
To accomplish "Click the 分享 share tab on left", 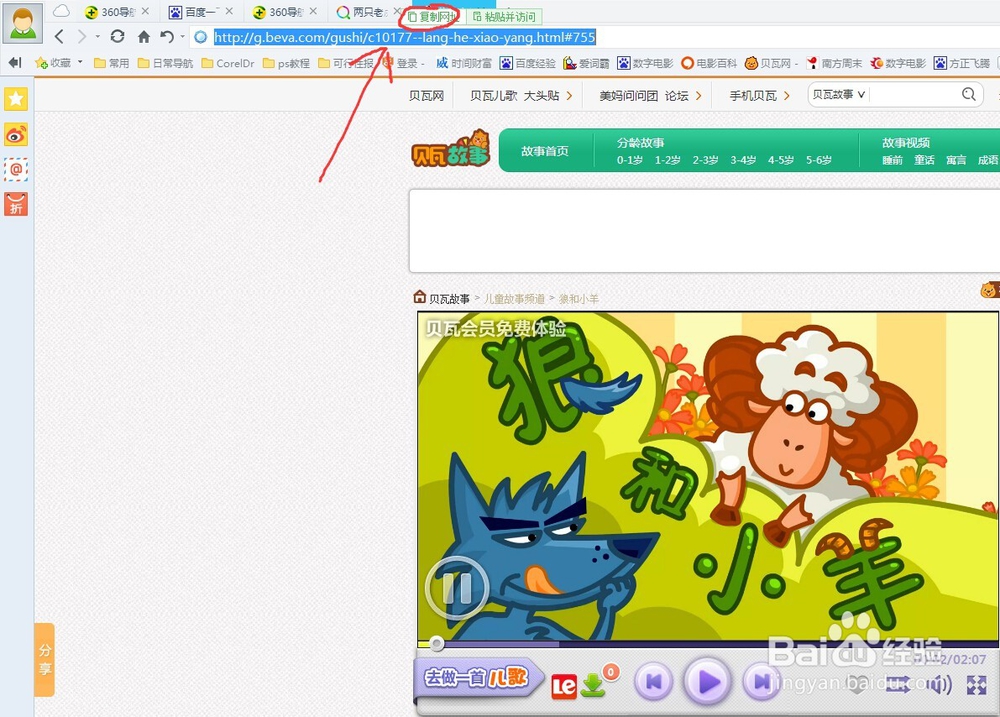I will (45, 660).
